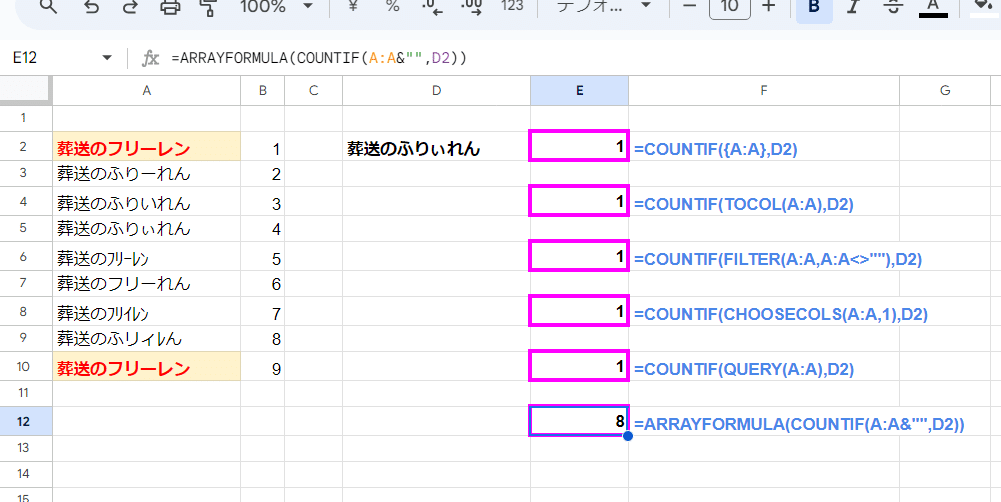The height and width of the screenshot is (502, 1001).
Task: Open the fill color picker
Action: click(983, 8)
